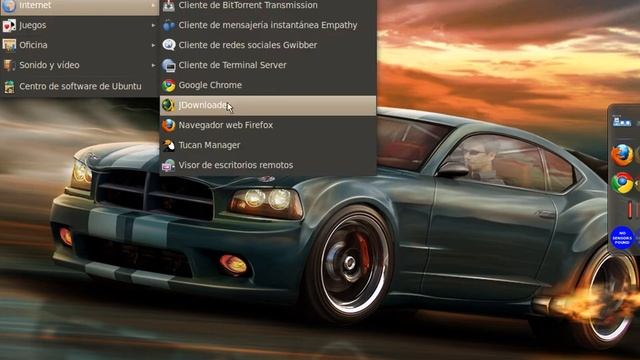640x360 pixels.
Task: Click the Ubuntu software center icon
Action: [x=9, y=87]
